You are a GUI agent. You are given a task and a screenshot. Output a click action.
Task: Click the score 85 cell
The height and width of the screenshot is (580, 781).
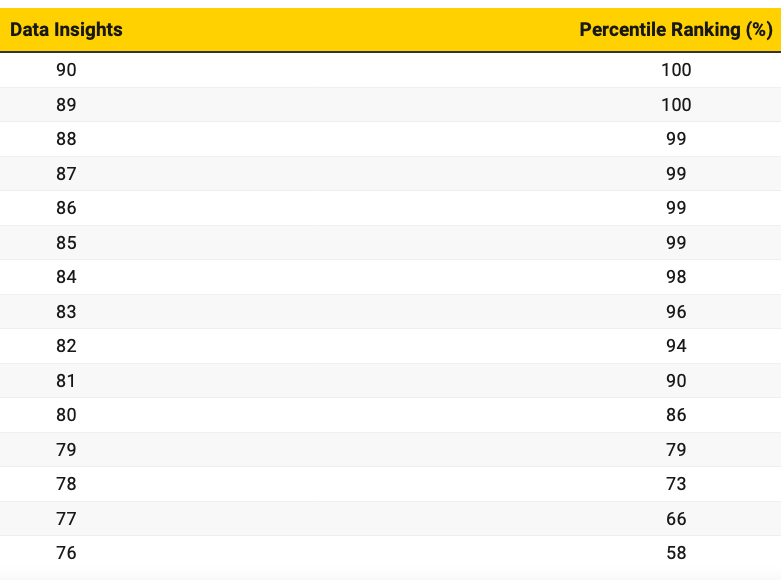[x=66, y=243]
